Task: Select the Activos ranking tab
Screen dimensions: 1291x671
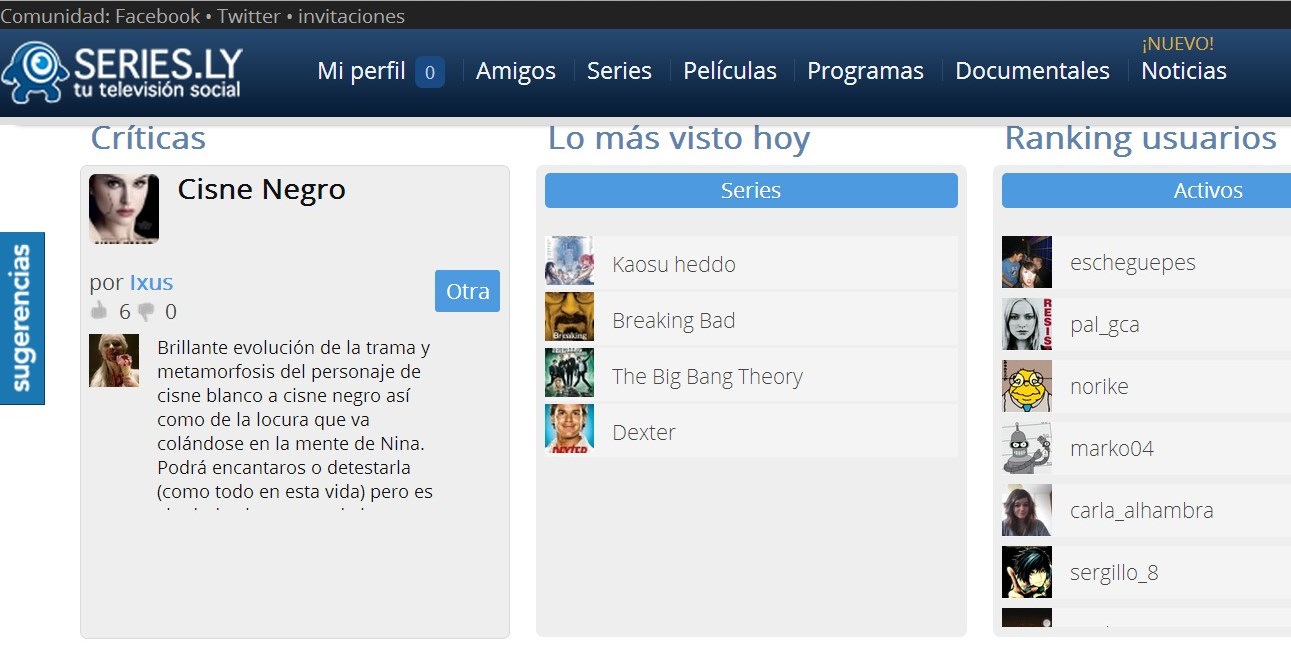Action: pyautogui.click(x=1207, y=190)
